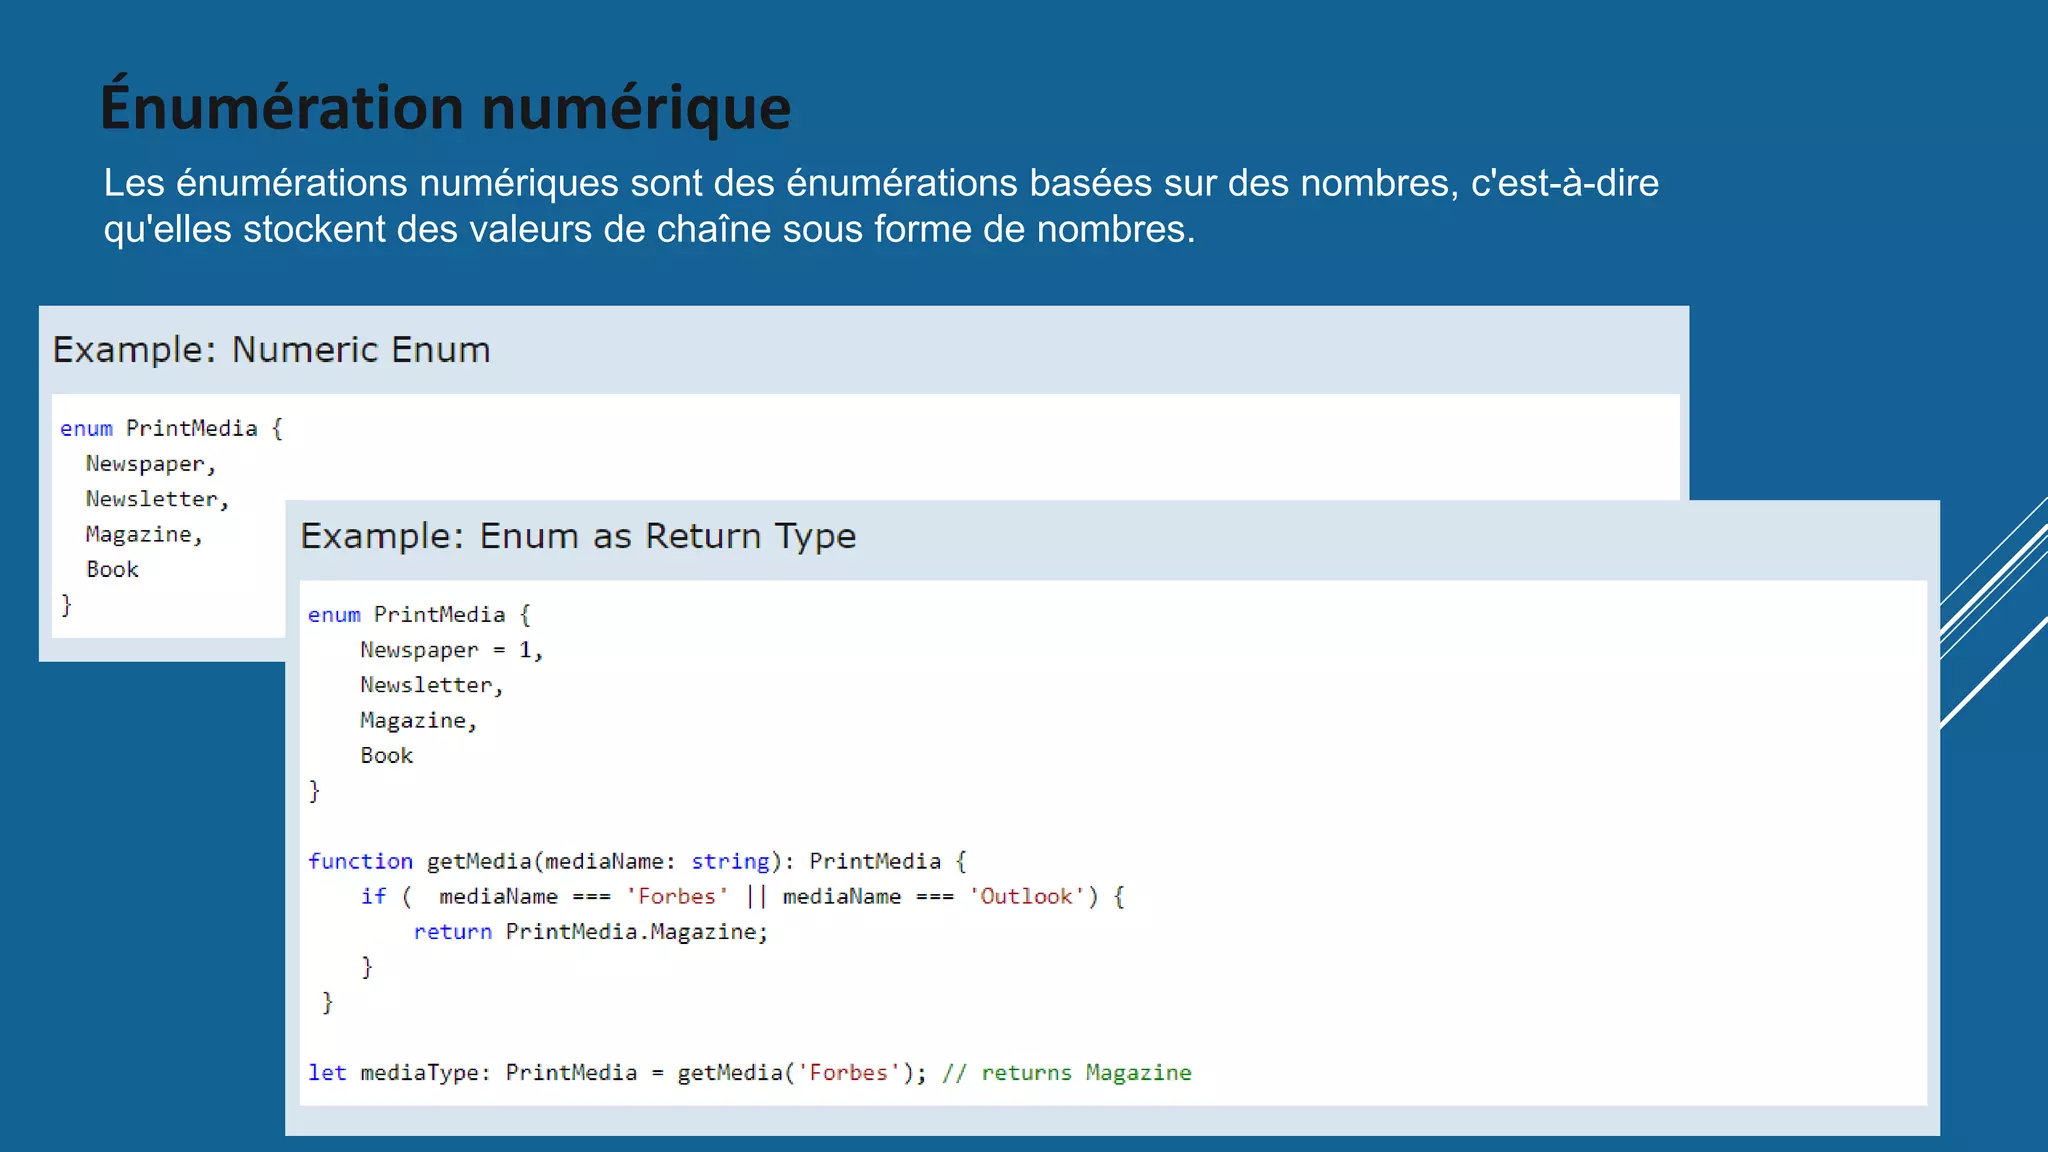Image resolution: width=2048 pixels, height=1152 pixels.
Task: Click the '// returns Magazine' comment
Action: (1066, 1073)
